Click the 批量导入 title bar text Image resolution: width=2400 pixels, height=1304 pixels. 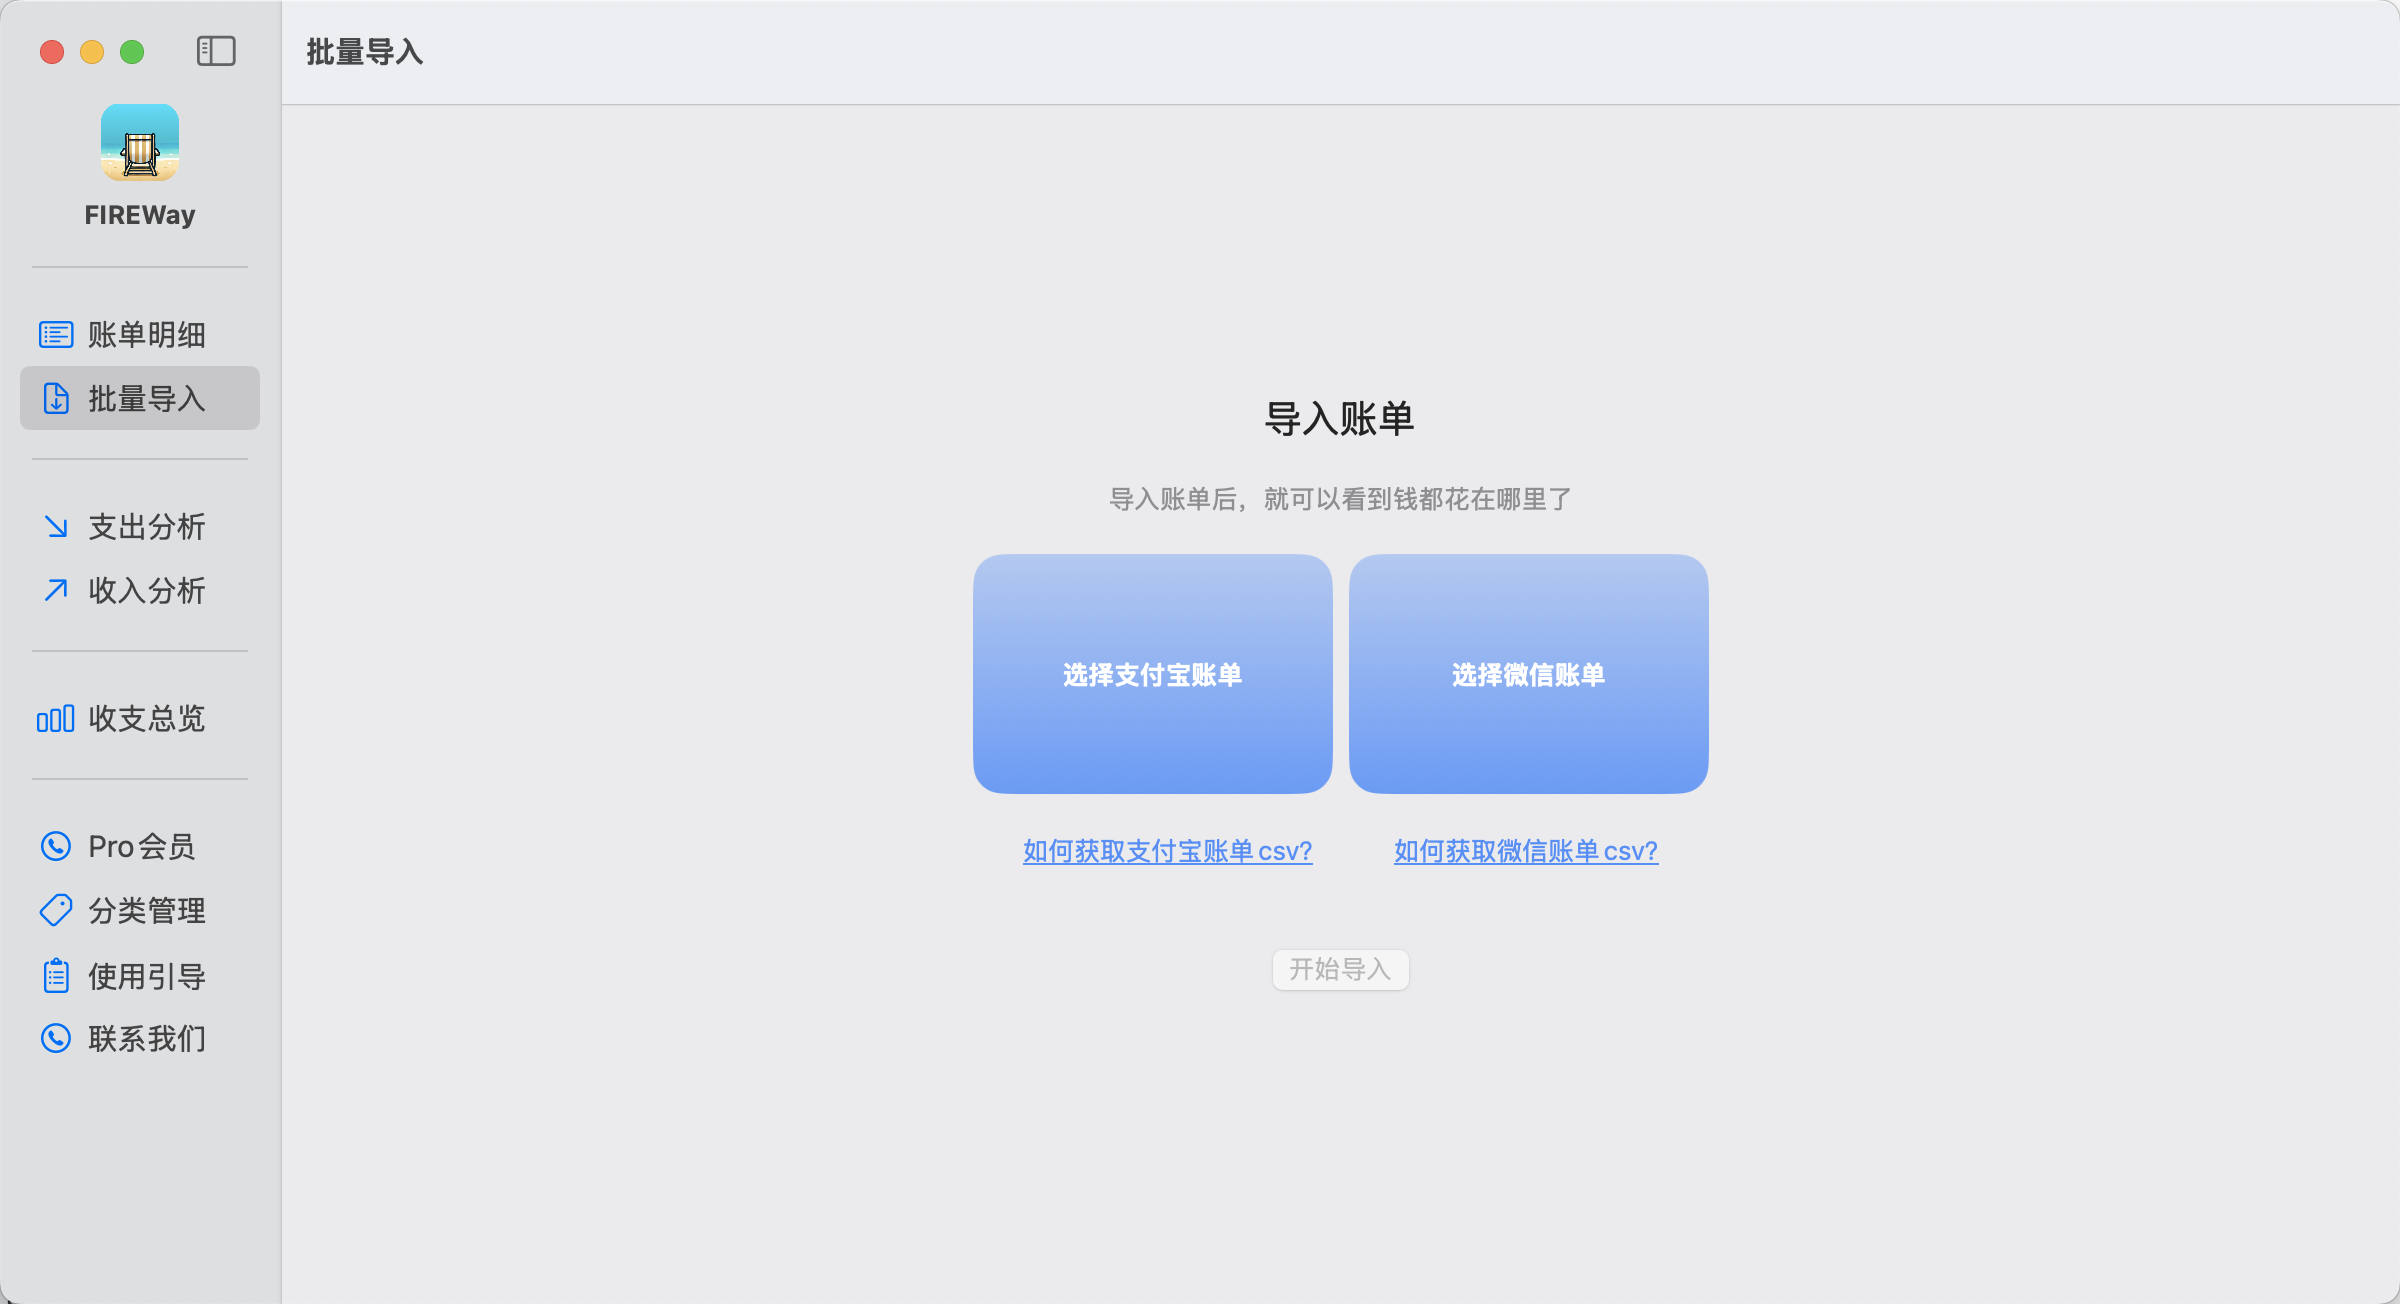[x=364, y=53]
